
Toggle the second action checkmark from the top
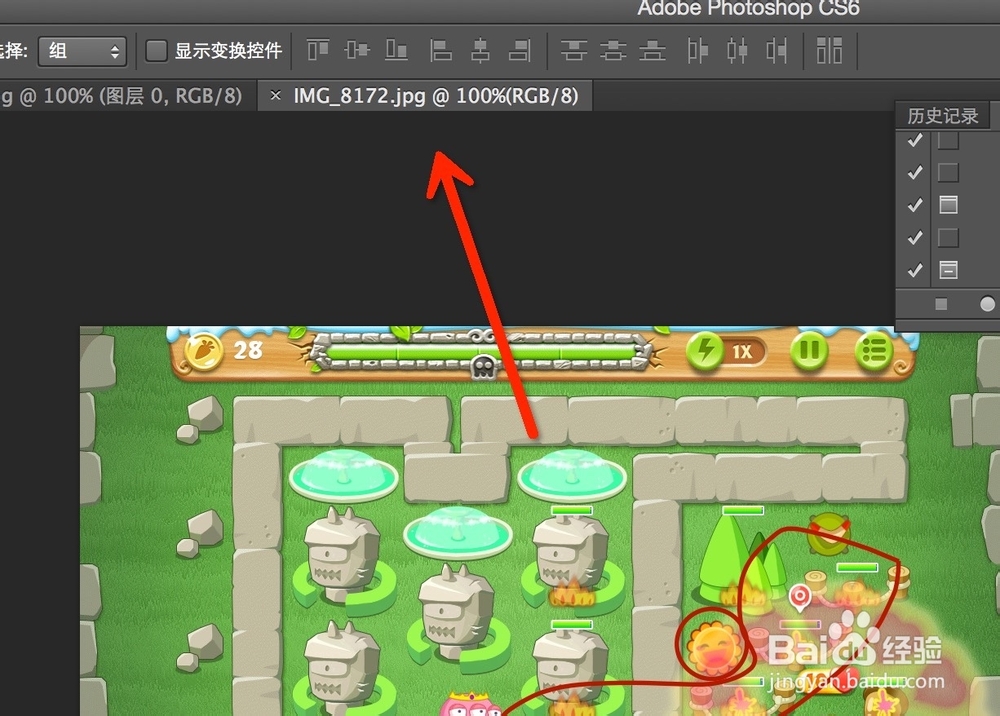(915, 172)
